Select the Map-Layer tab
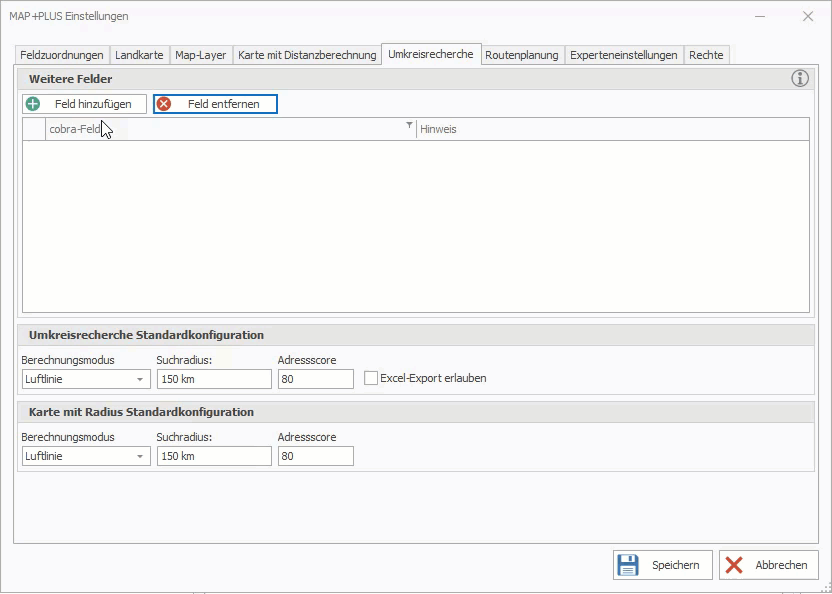 point(201,55)
